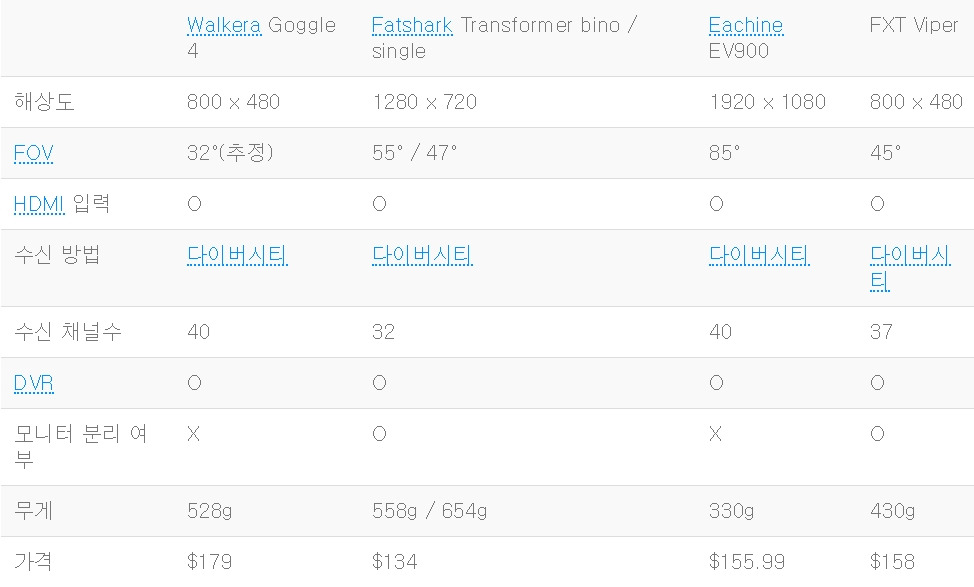Click the 558g / 654g weight cell
The height and width of the screenshot is (587, 974).
(429, 511)
